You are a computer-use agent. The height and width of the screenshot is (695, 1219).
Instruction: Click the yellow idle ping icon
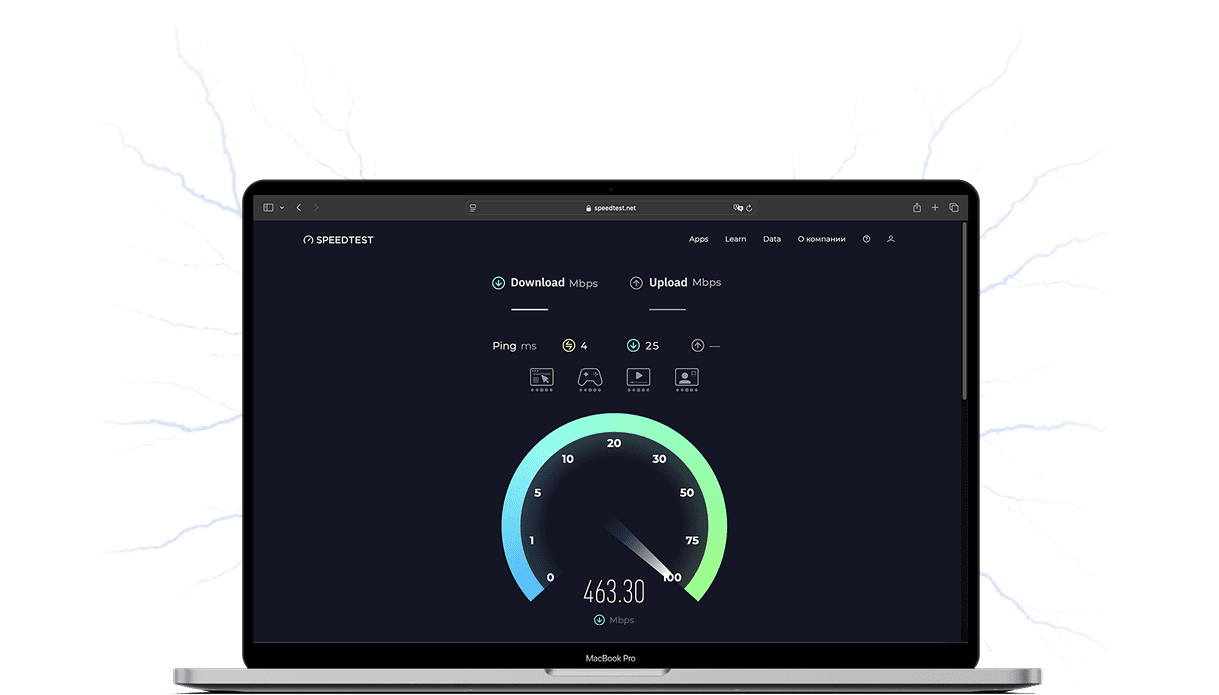569,346
